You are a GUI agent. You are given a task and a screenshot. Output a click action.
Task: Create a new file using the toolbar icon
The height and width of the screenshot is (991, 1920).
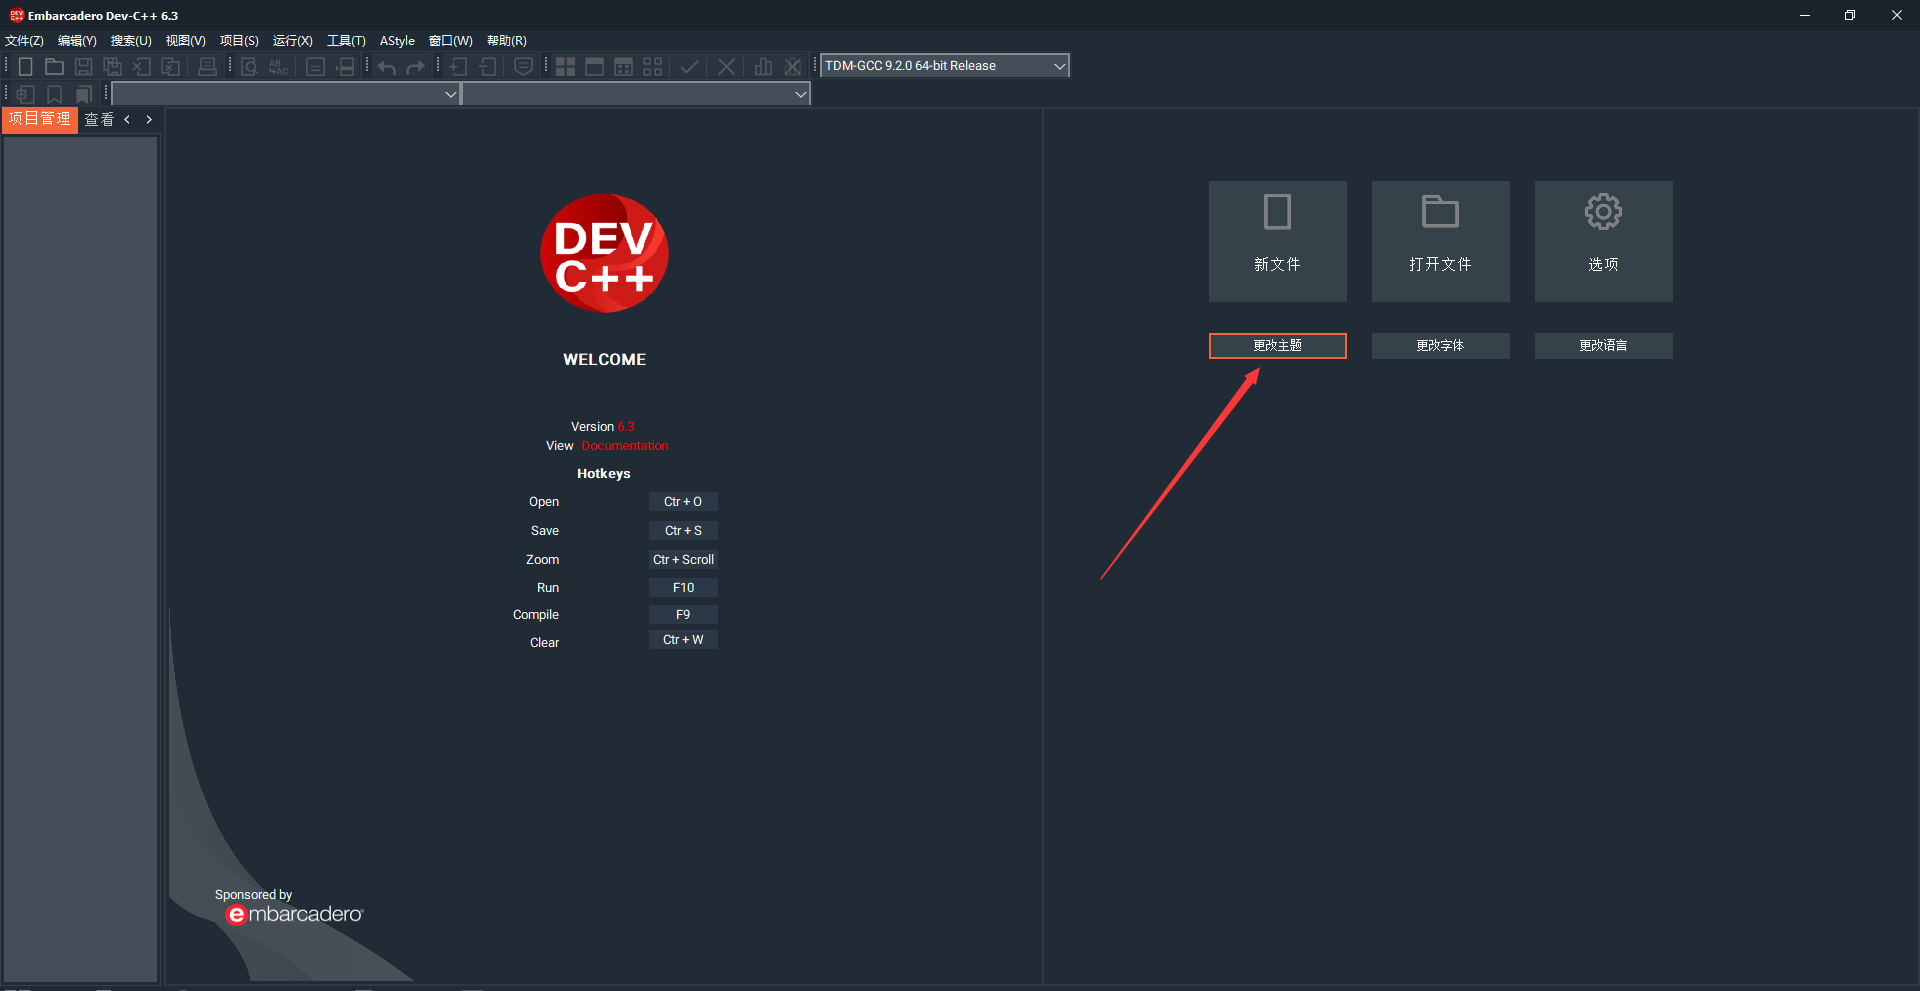(25, 66)
